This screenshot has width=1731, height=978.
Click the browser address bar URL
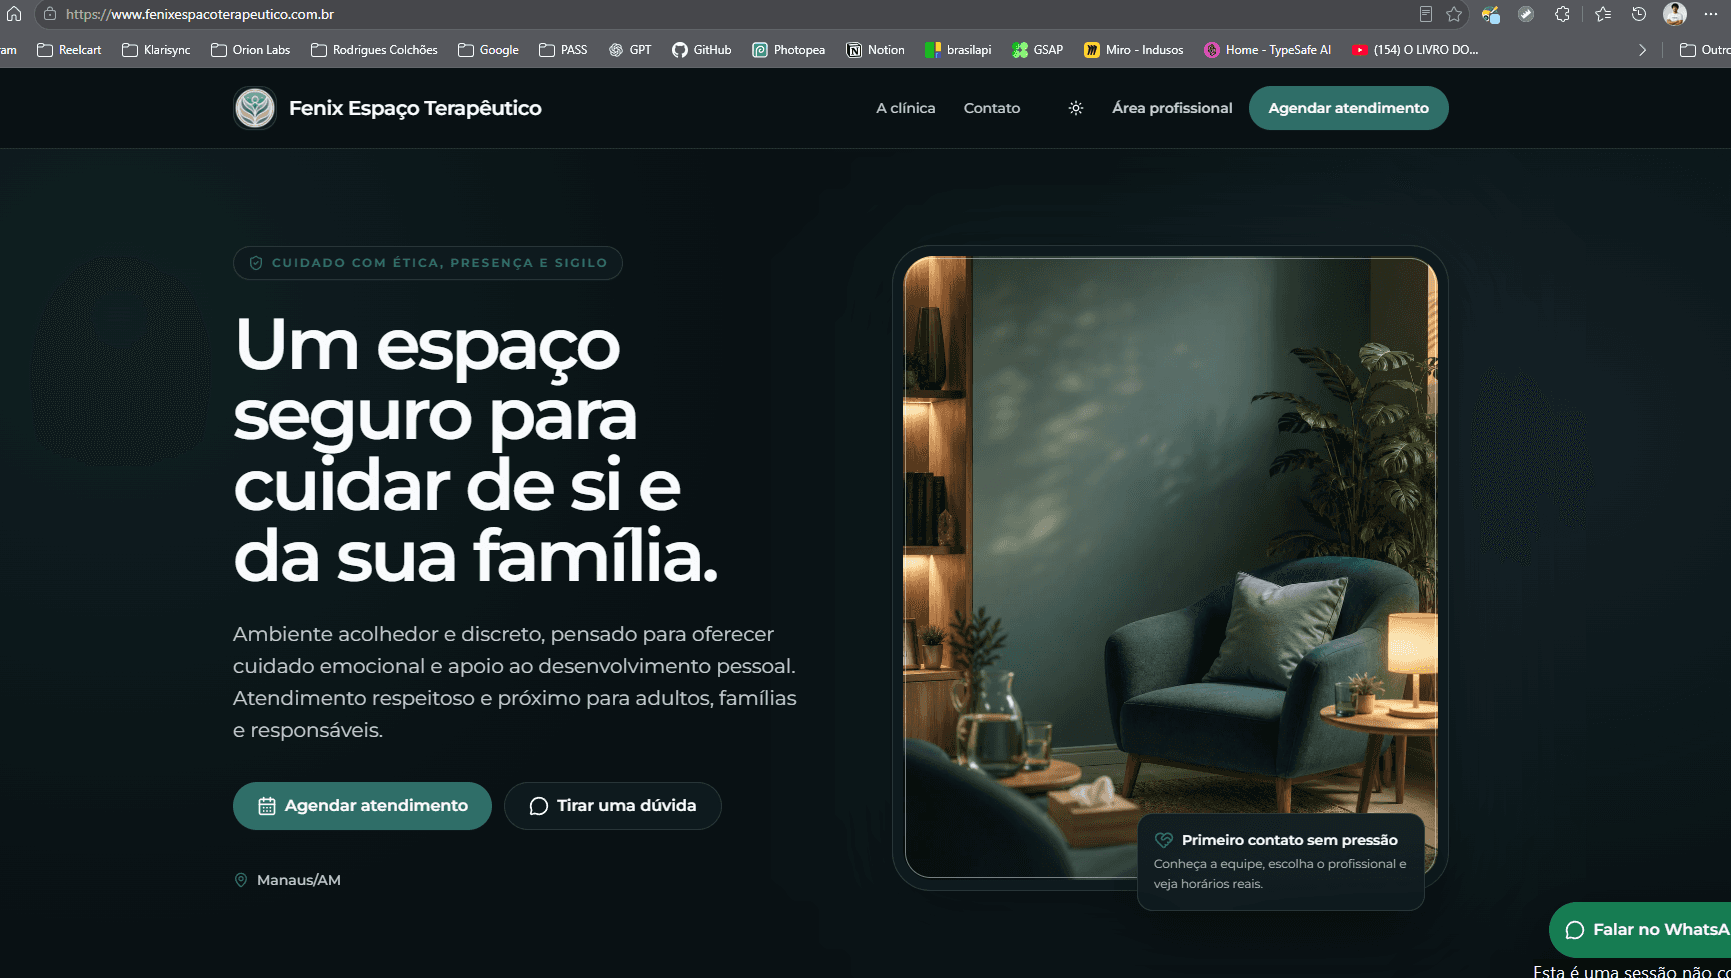[200, 14]
